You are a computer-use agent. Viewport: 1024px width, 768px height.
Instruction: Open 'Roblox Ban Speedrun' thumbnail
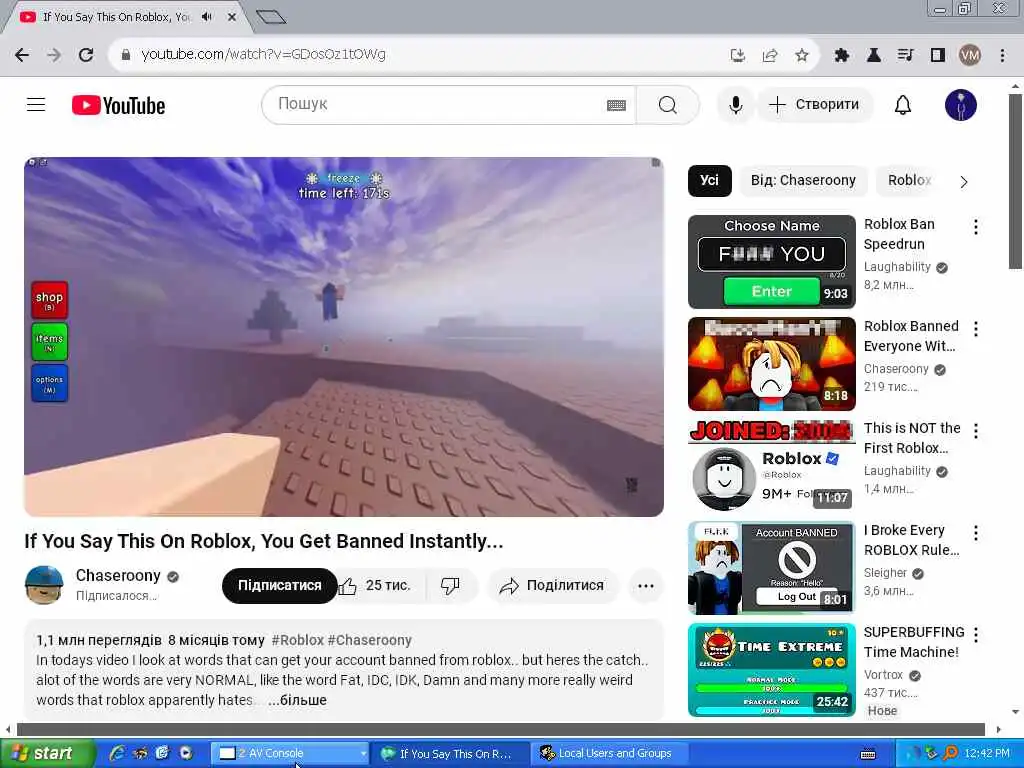pos(771,262)
